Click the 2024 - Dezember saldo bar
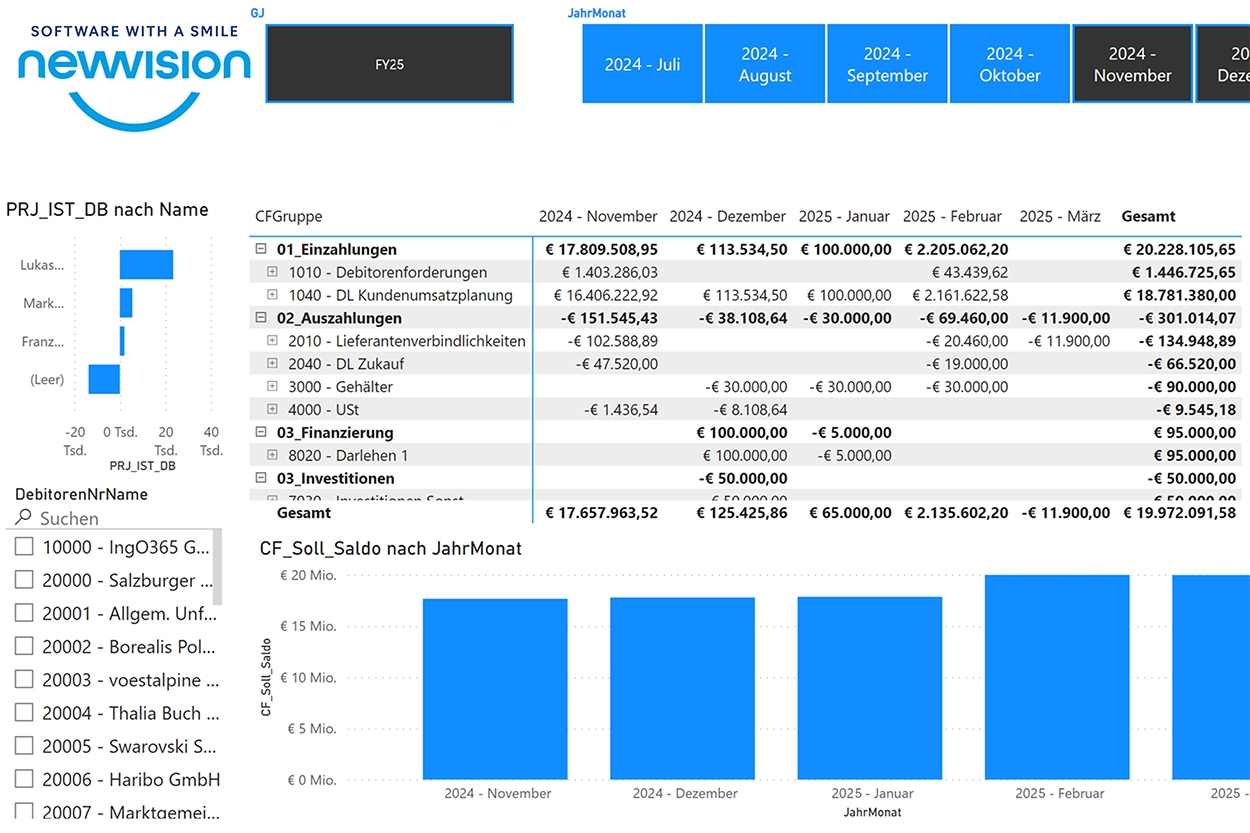The image size is (1250, 833). [683, 689]
